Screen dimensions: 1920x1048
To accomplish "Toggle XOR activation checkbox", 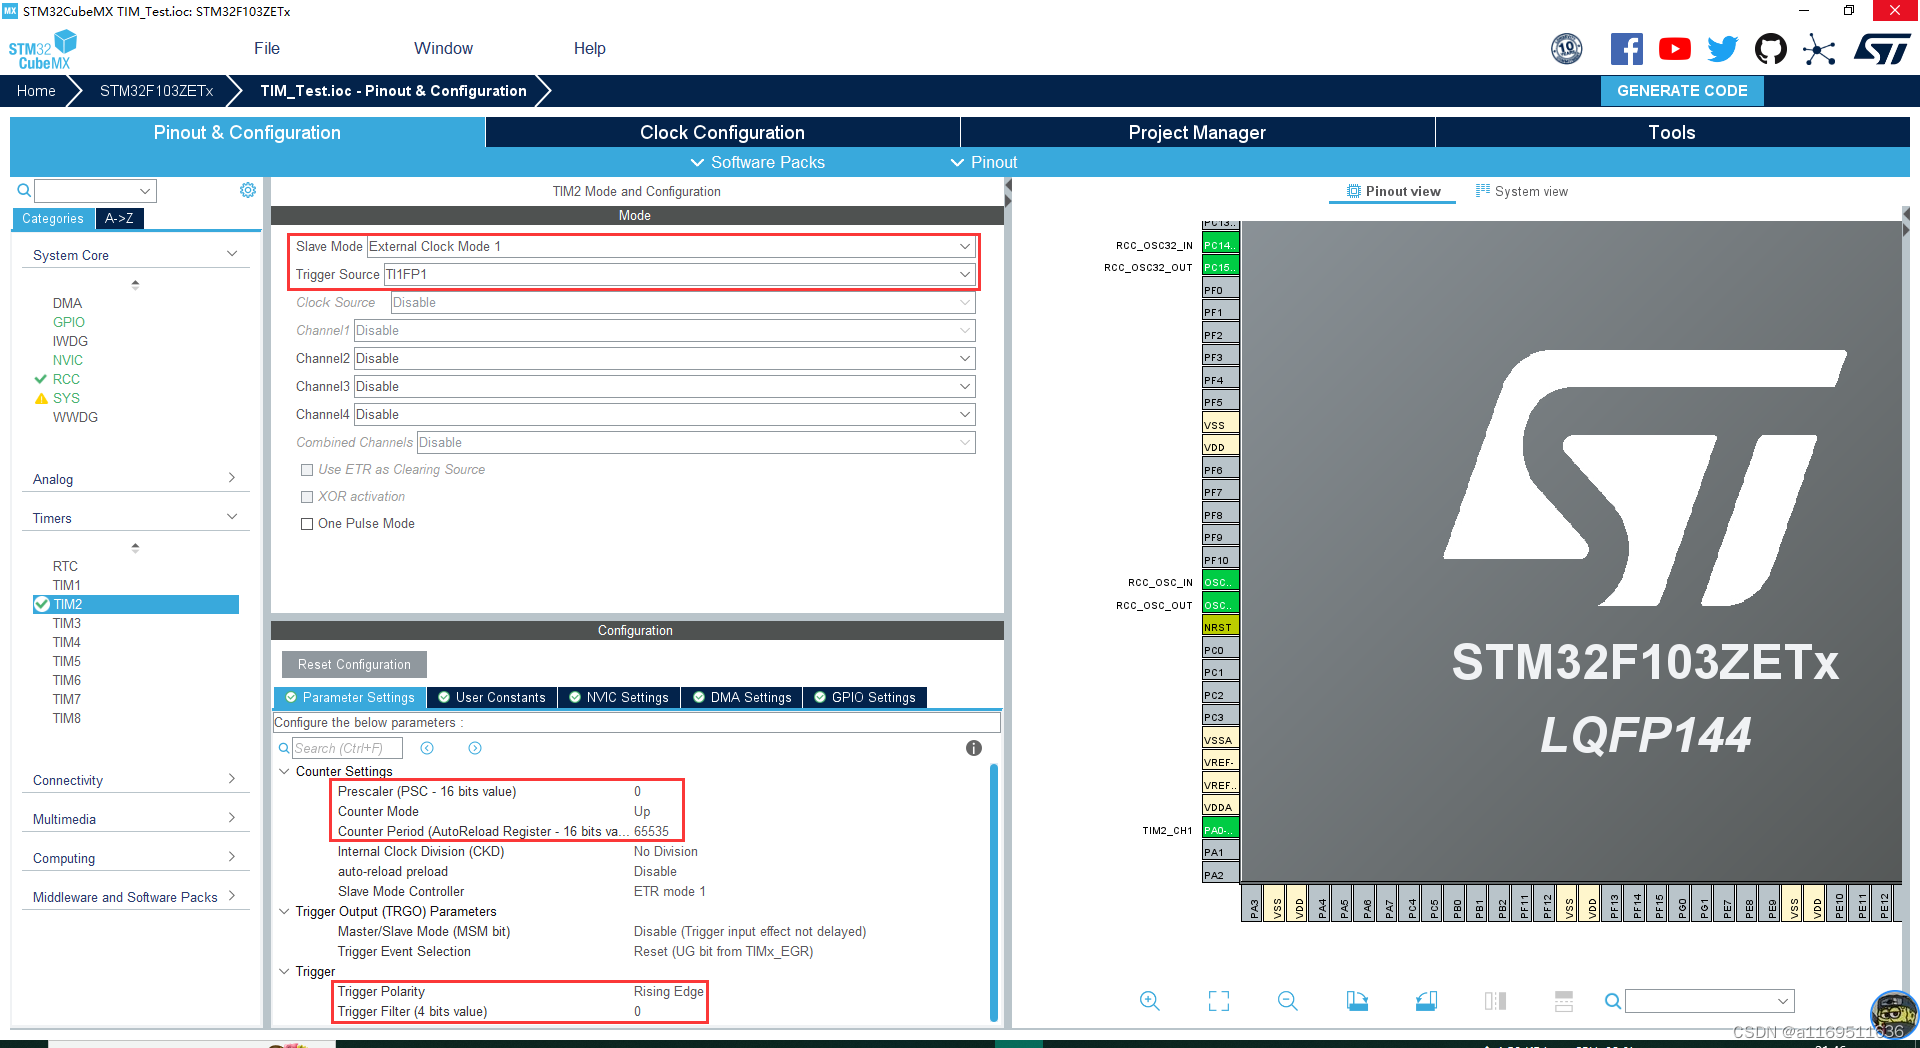I will 307,497.
